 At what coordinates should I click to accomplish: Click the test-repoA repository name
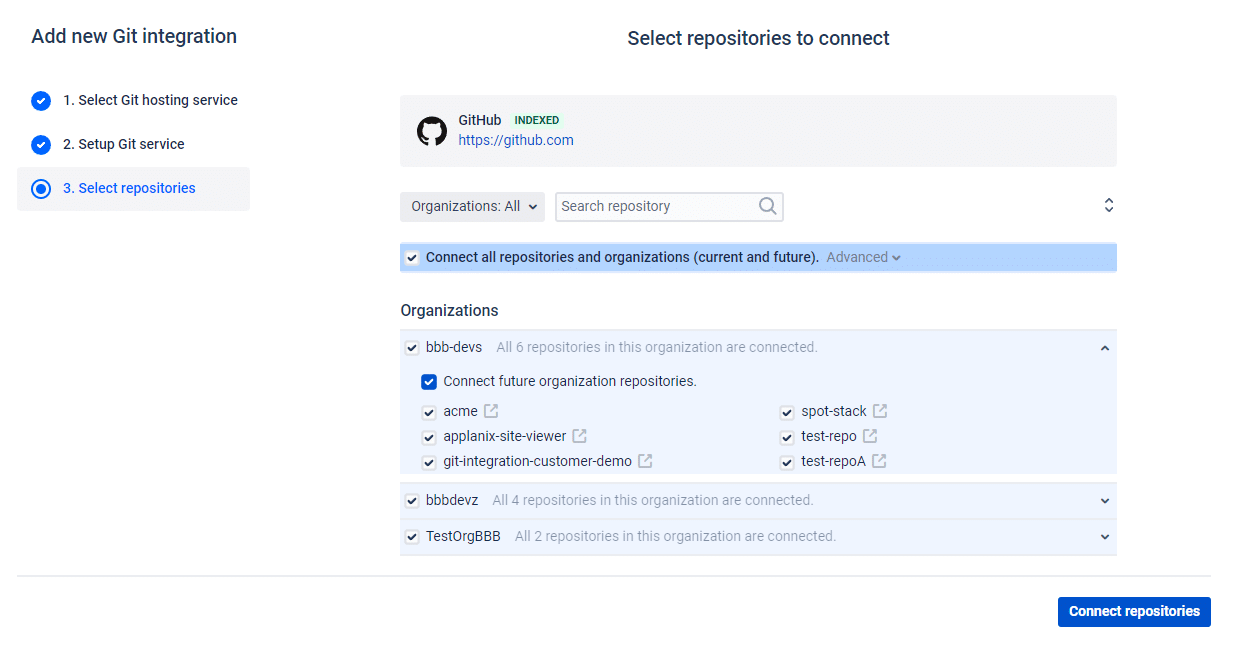833,461
